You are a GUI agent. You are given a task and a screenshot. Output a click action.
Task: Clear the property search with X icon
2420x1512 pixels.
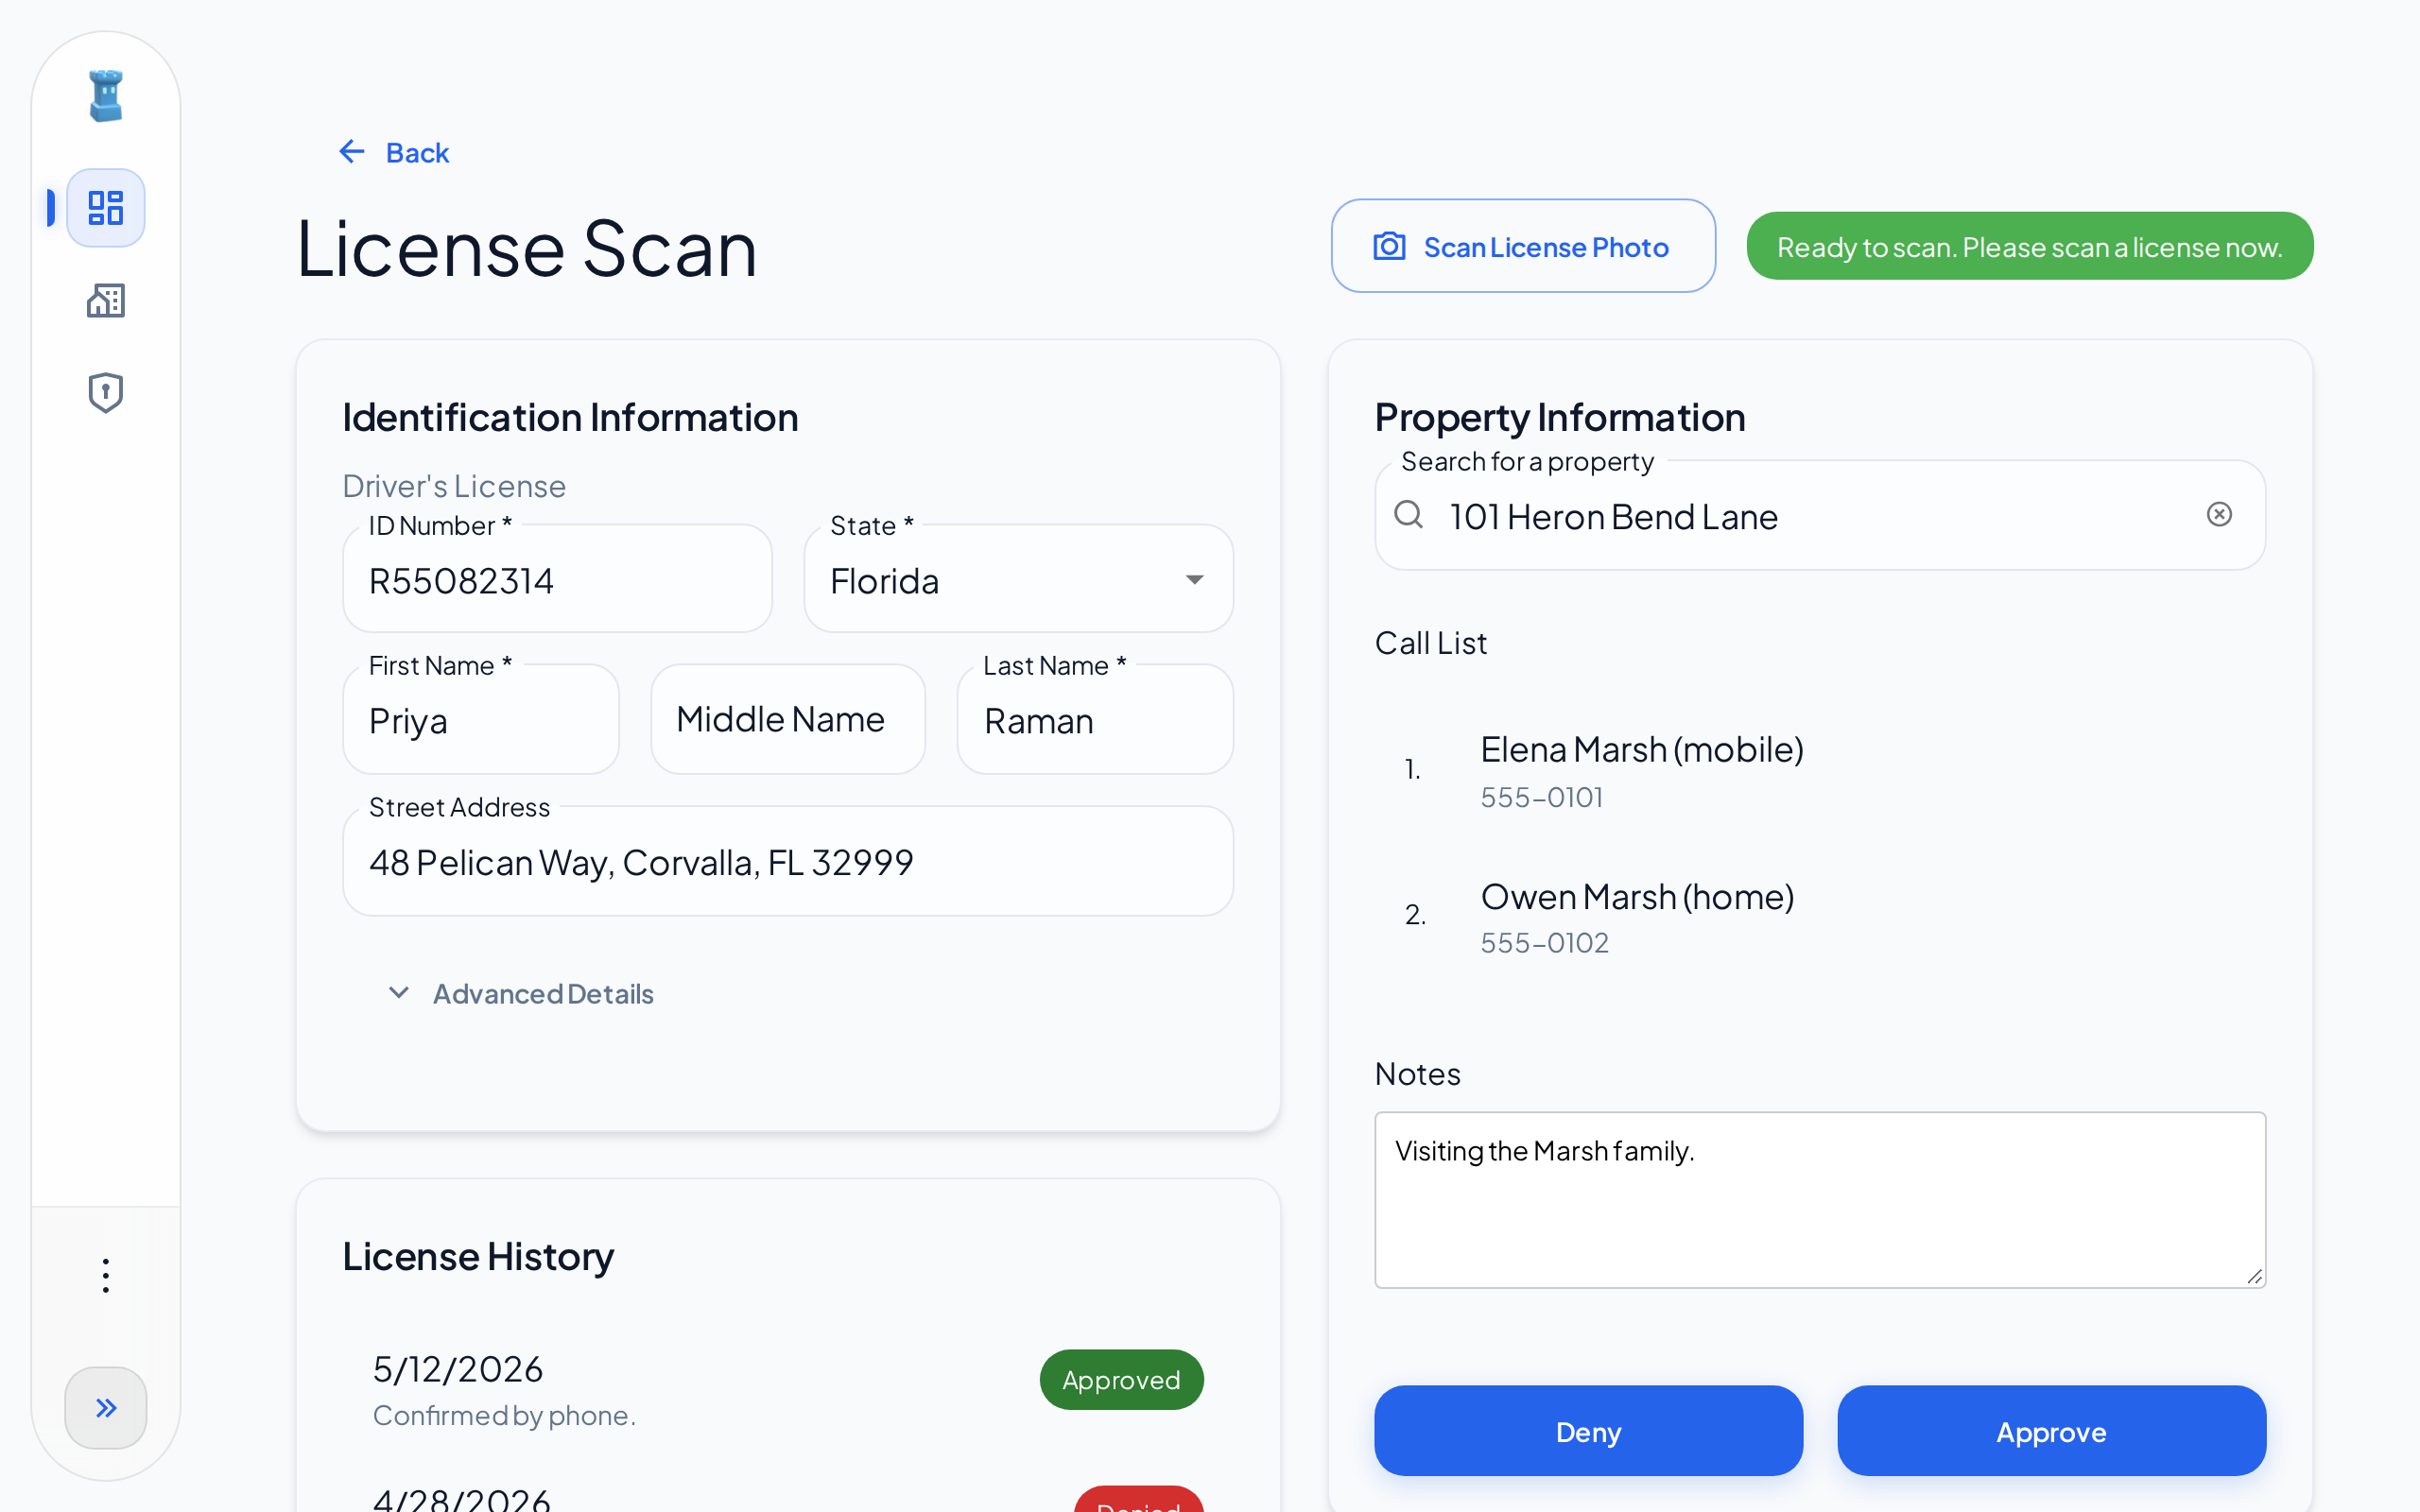pos(2219,514)
